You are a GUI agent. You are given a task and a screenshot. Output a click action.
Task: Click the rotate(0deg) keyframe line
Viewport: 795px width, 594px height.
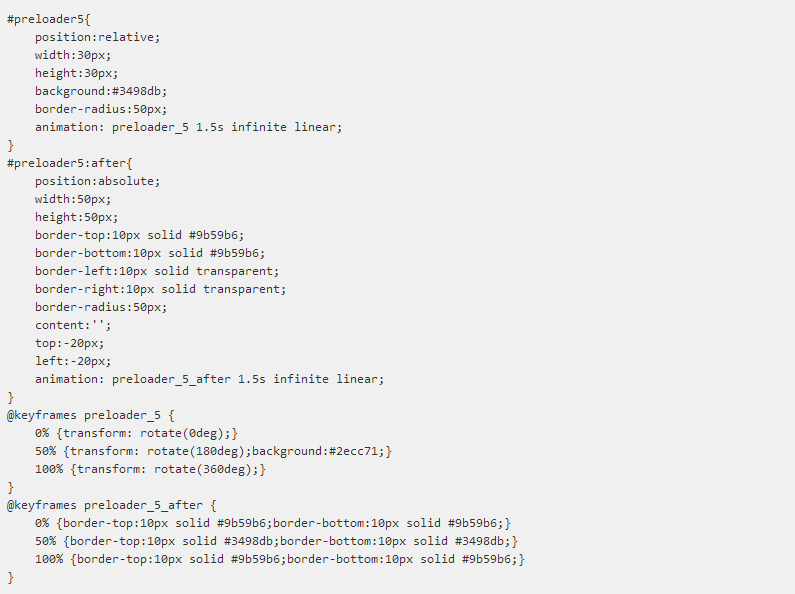137,433
